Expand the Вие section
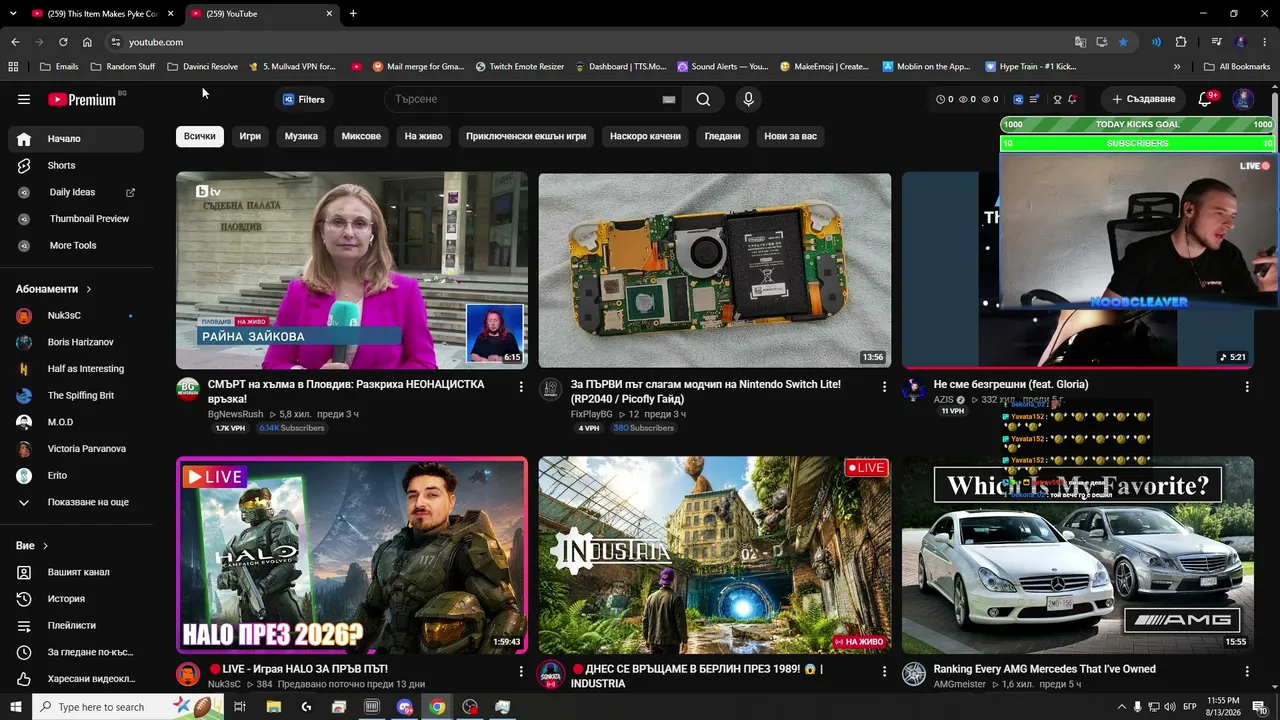 [x=32, y=546]
